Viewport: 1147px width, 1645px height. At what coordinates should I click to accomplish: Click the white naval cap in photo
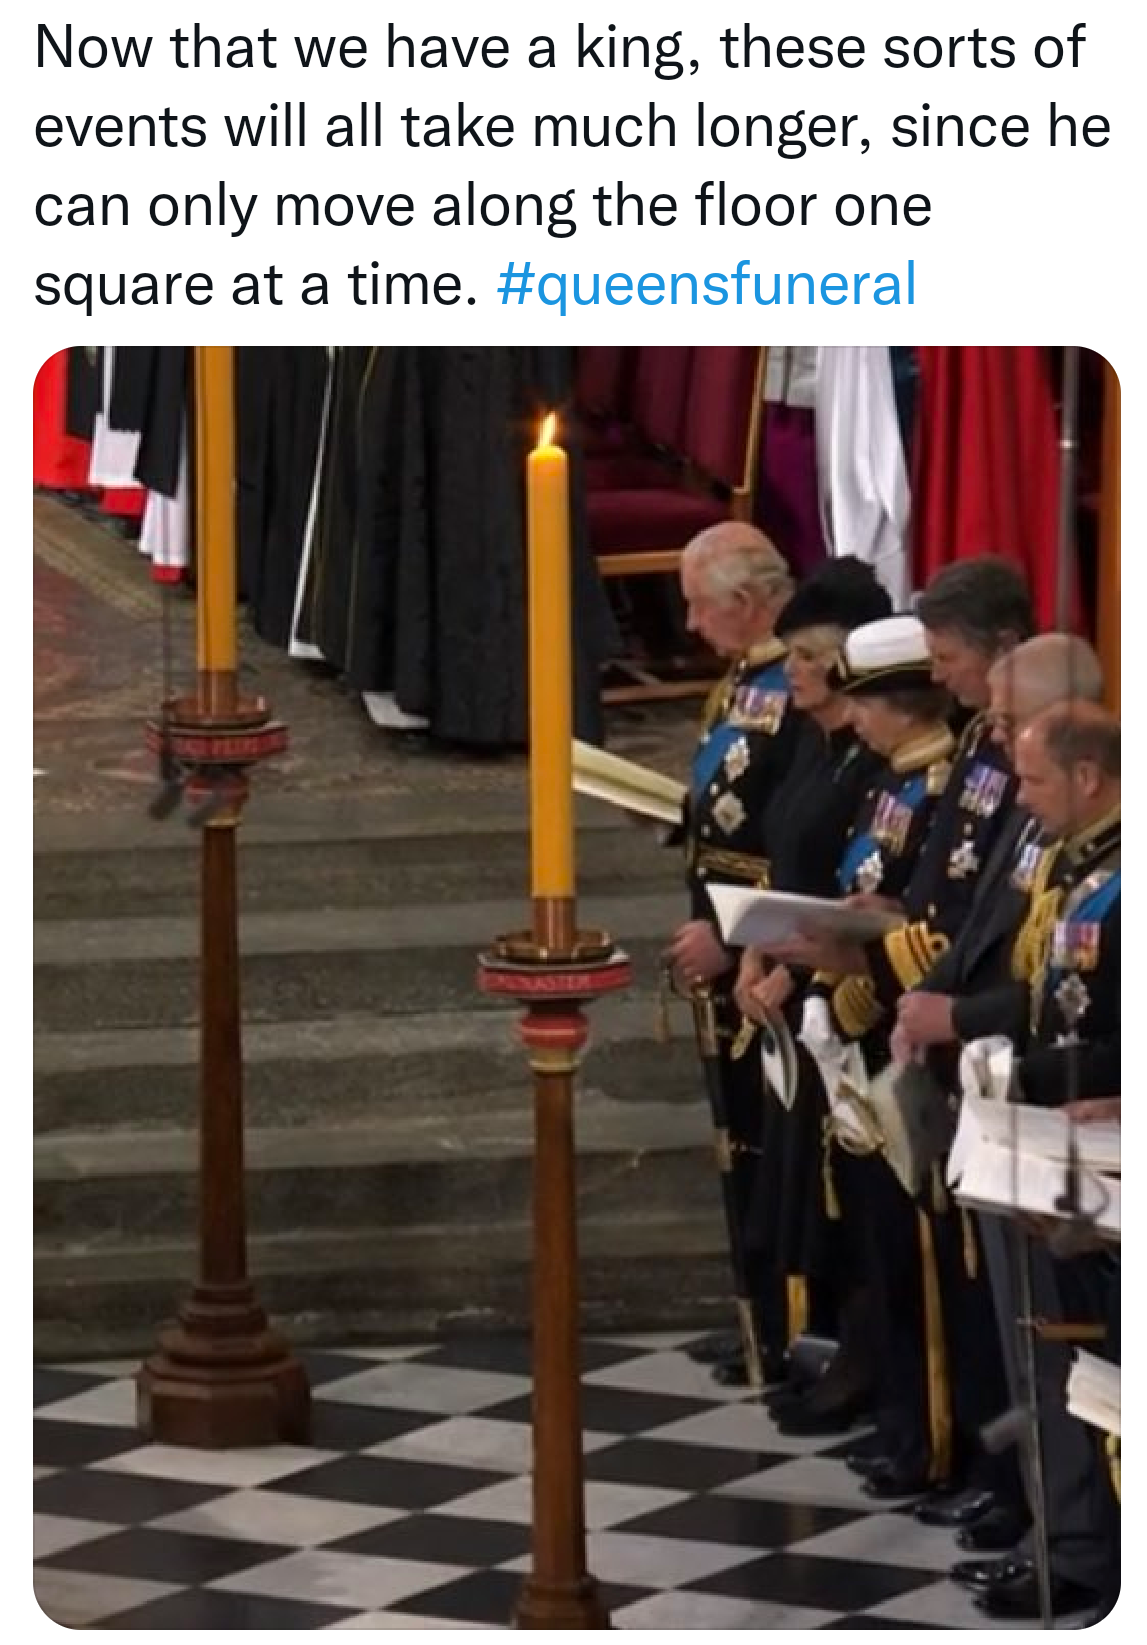click(885, 650)
